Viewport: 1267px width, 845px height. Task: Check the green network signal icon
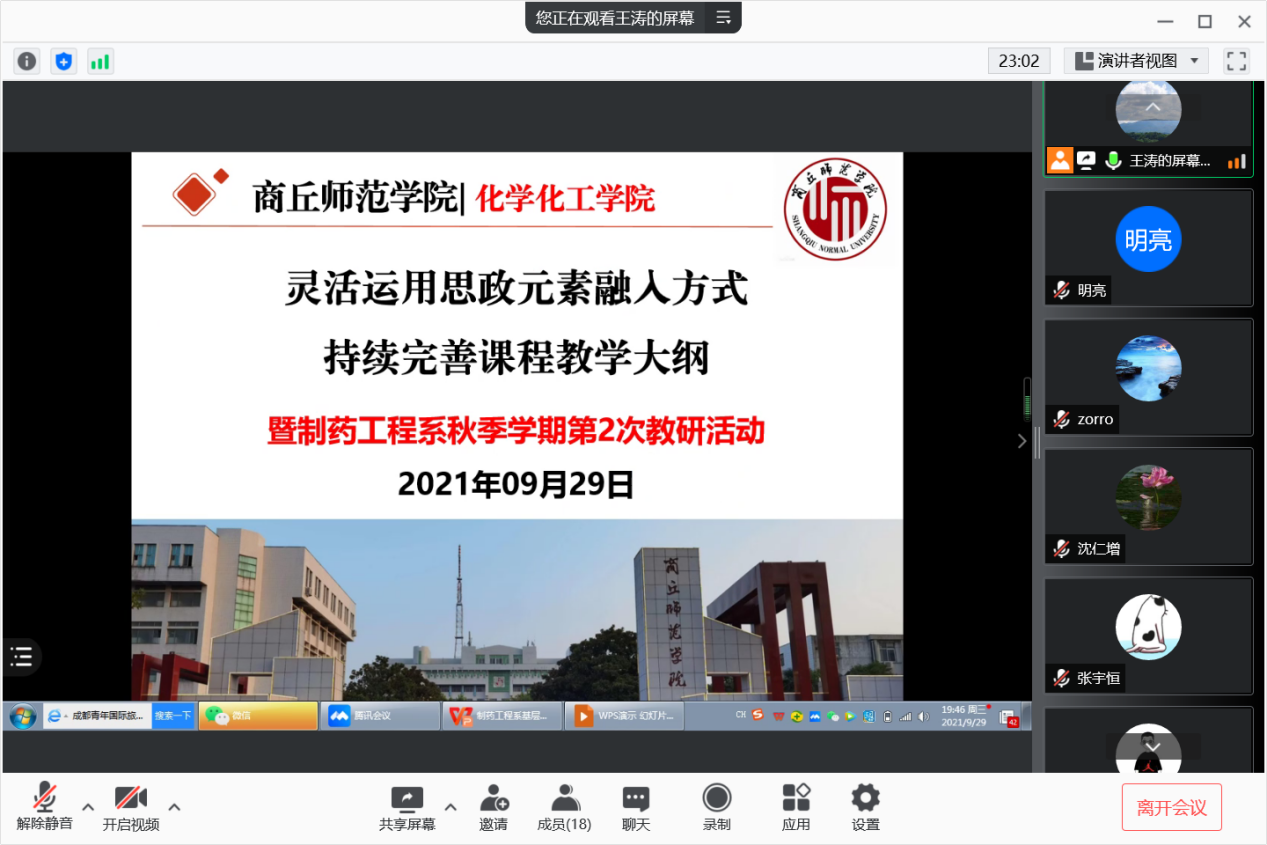(x=100, y=61)
